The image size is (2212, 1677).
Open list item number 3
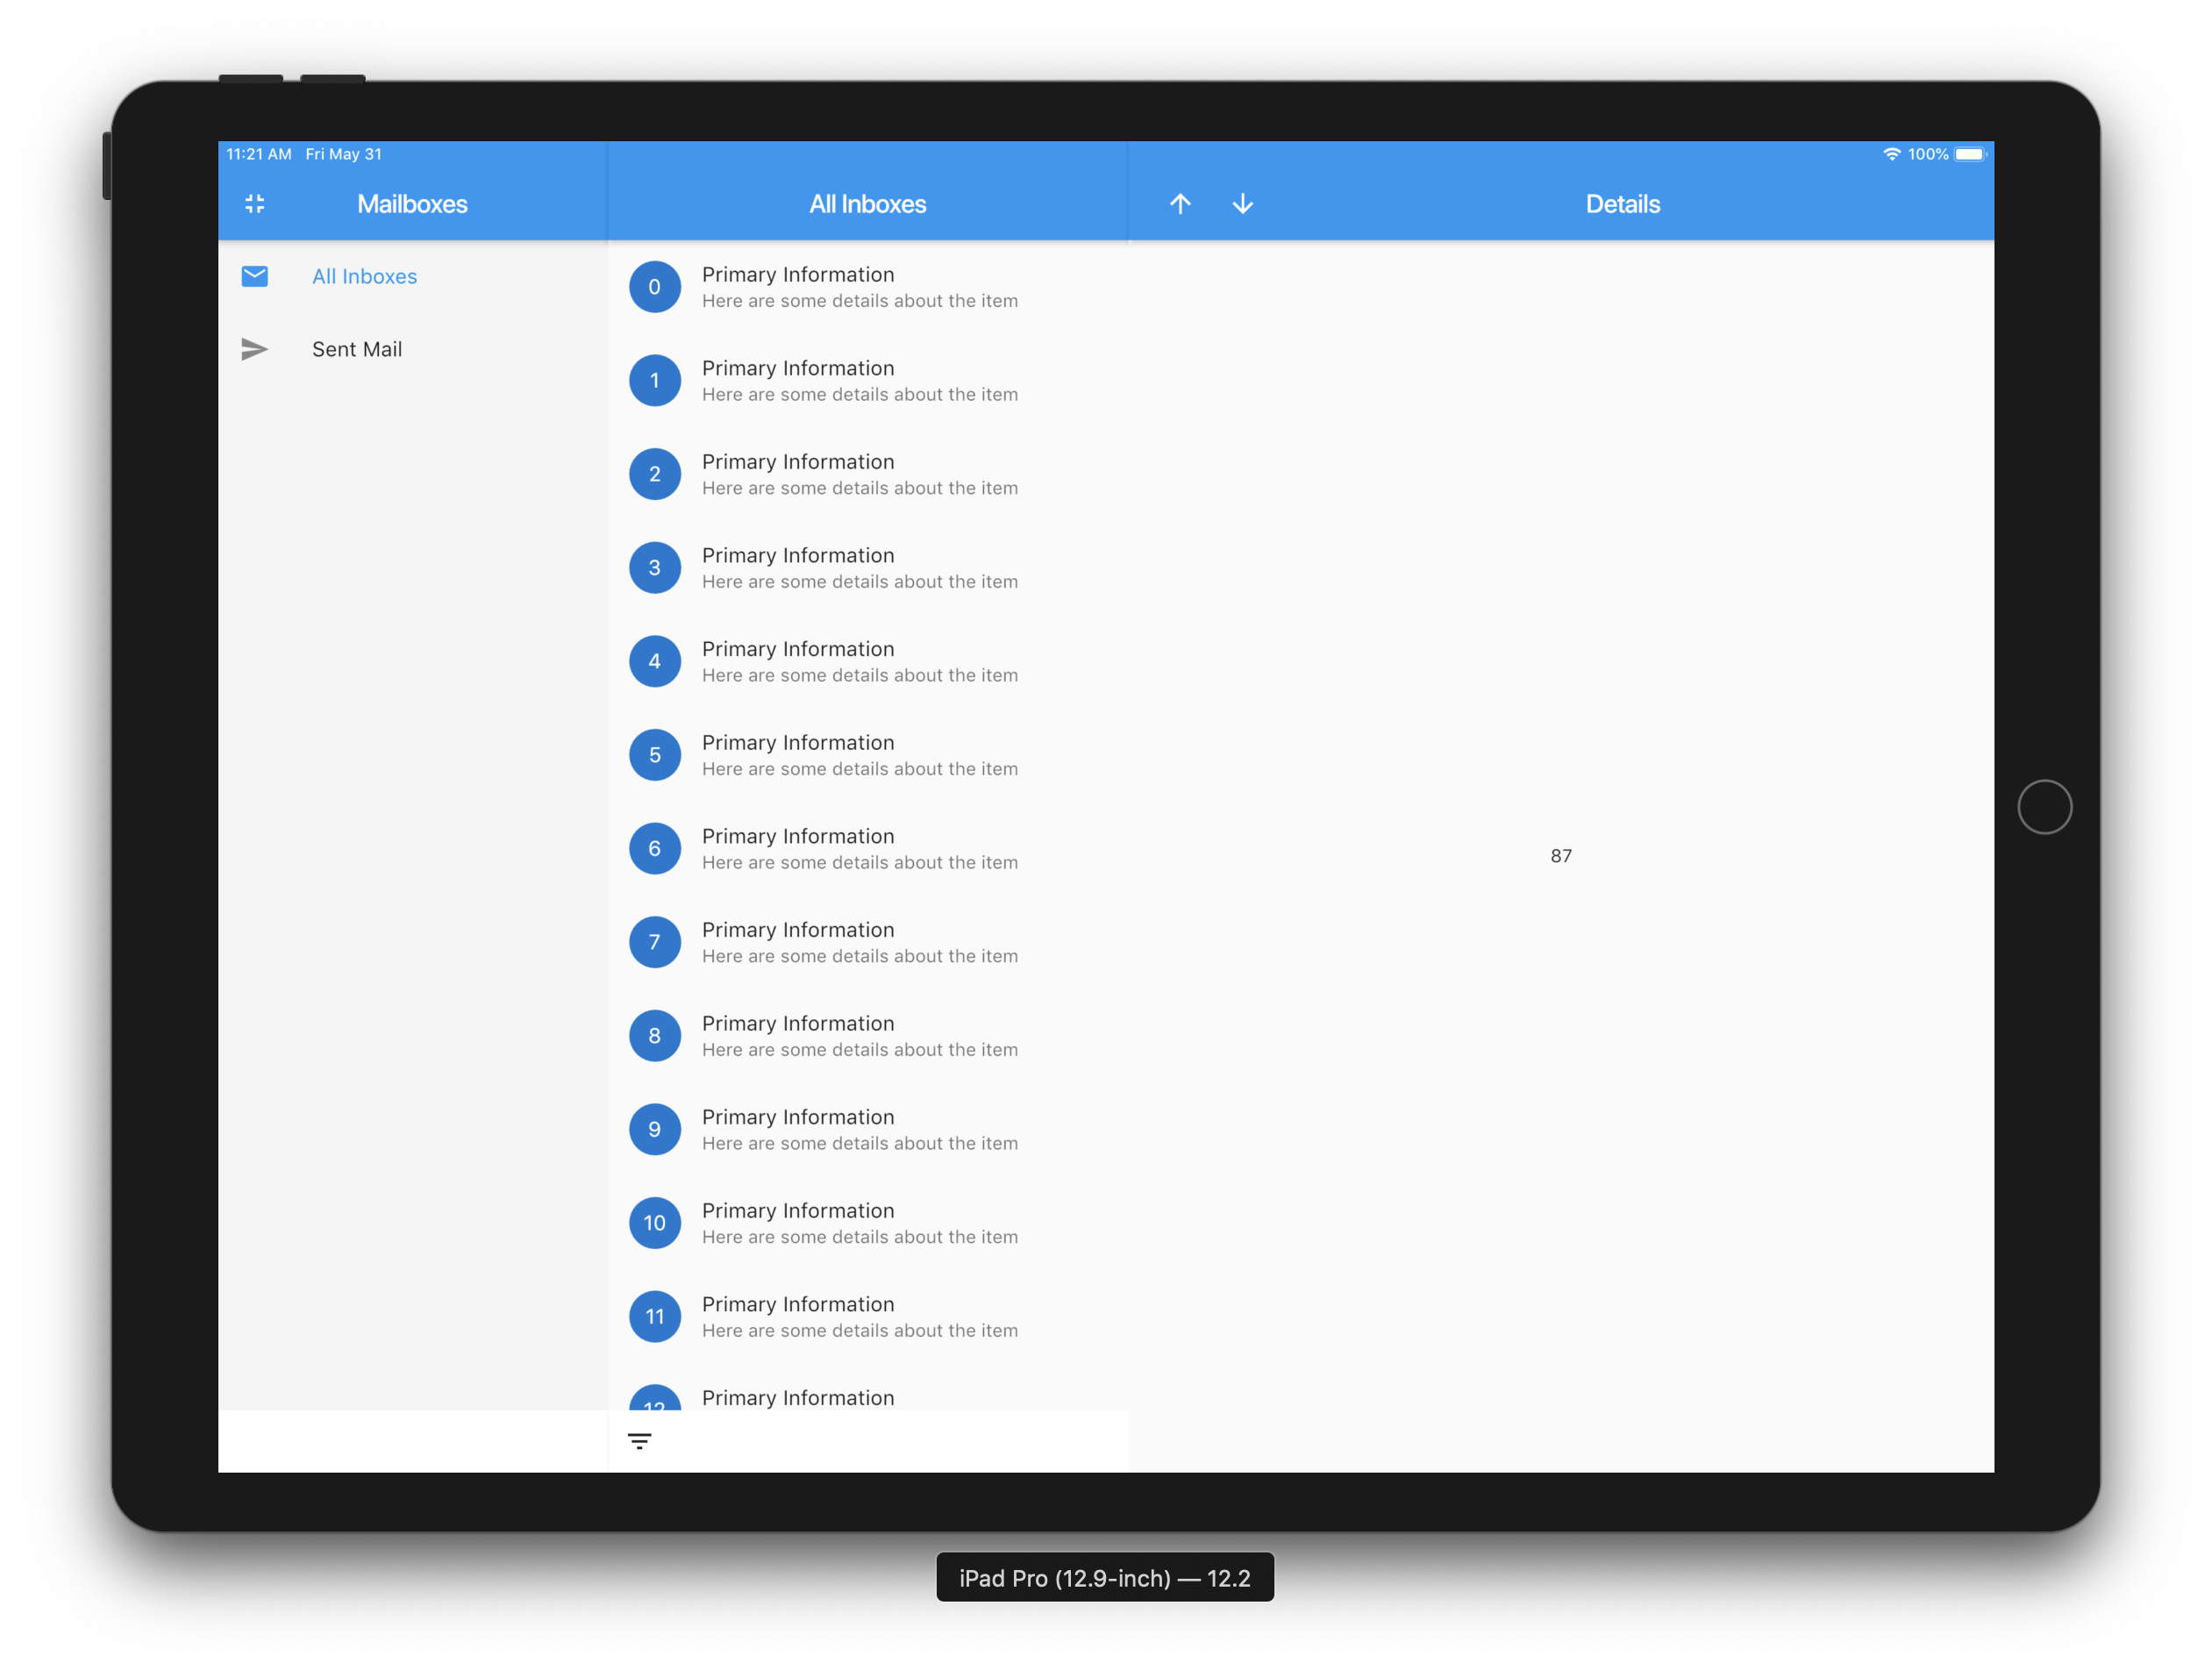(868, 568)
